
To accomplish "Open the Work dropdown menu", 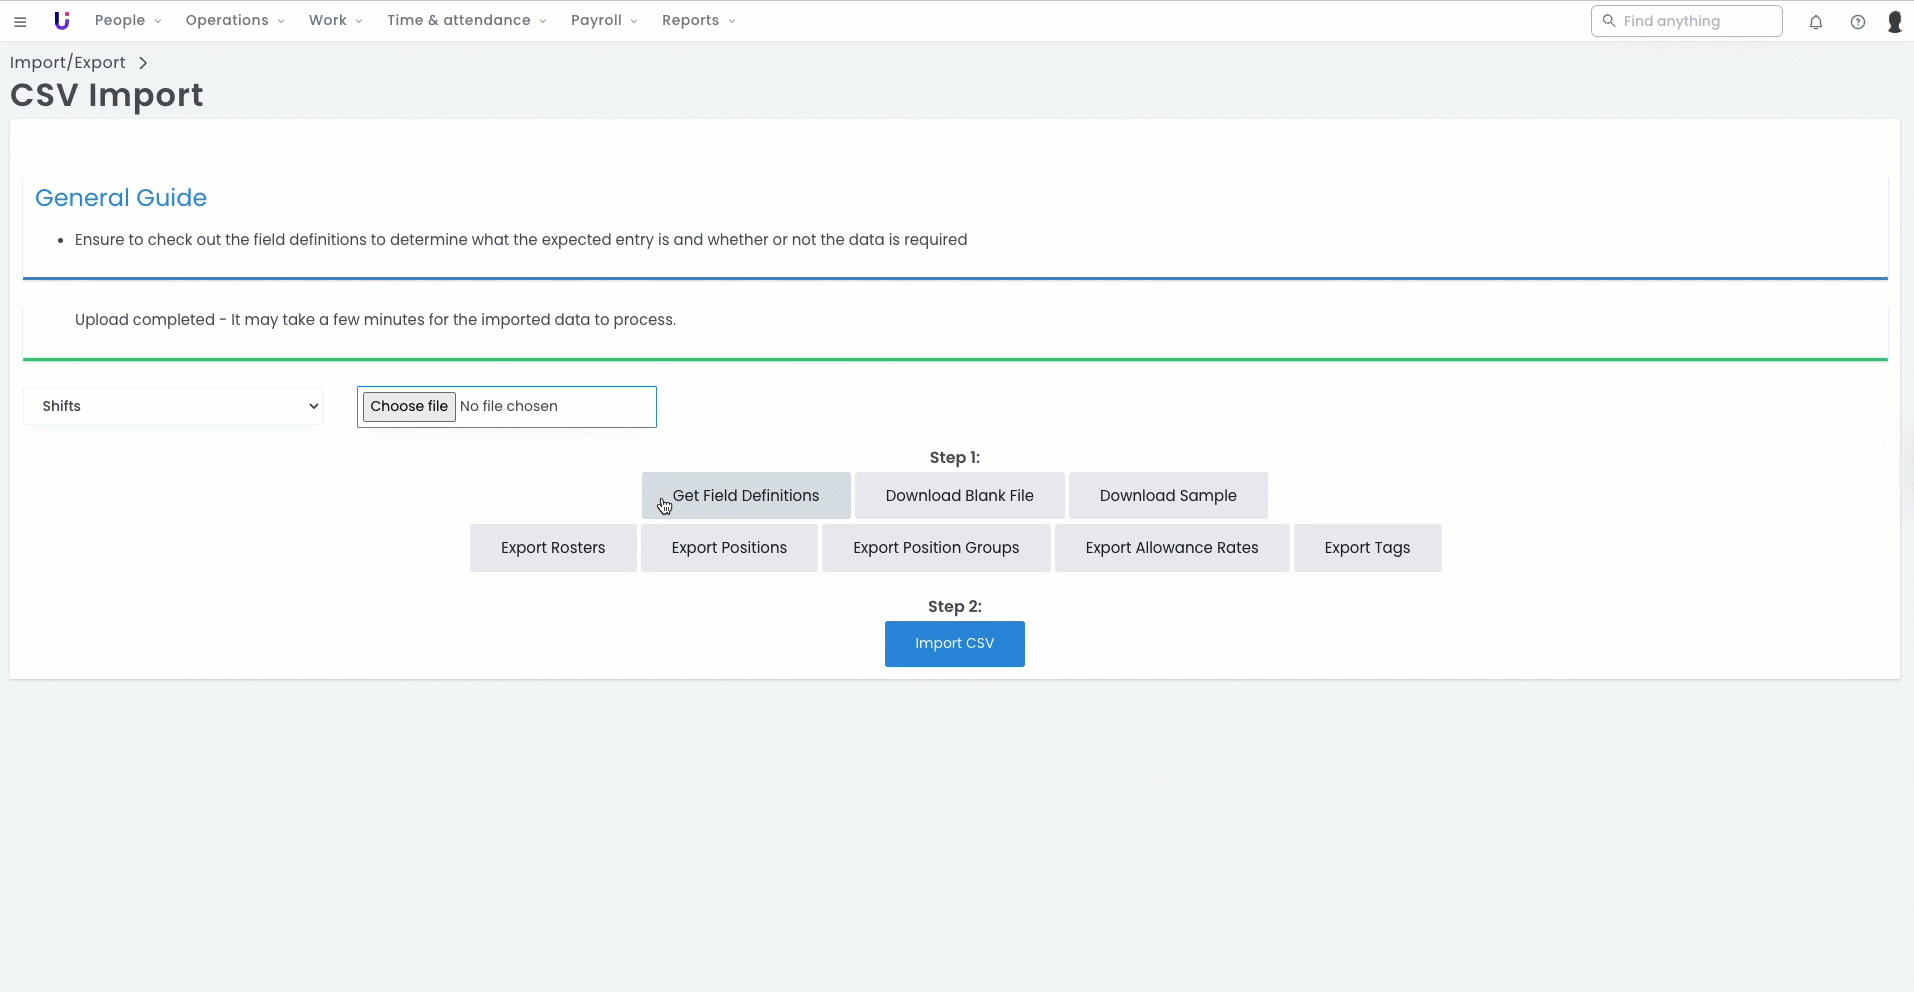I will (335, 21).
